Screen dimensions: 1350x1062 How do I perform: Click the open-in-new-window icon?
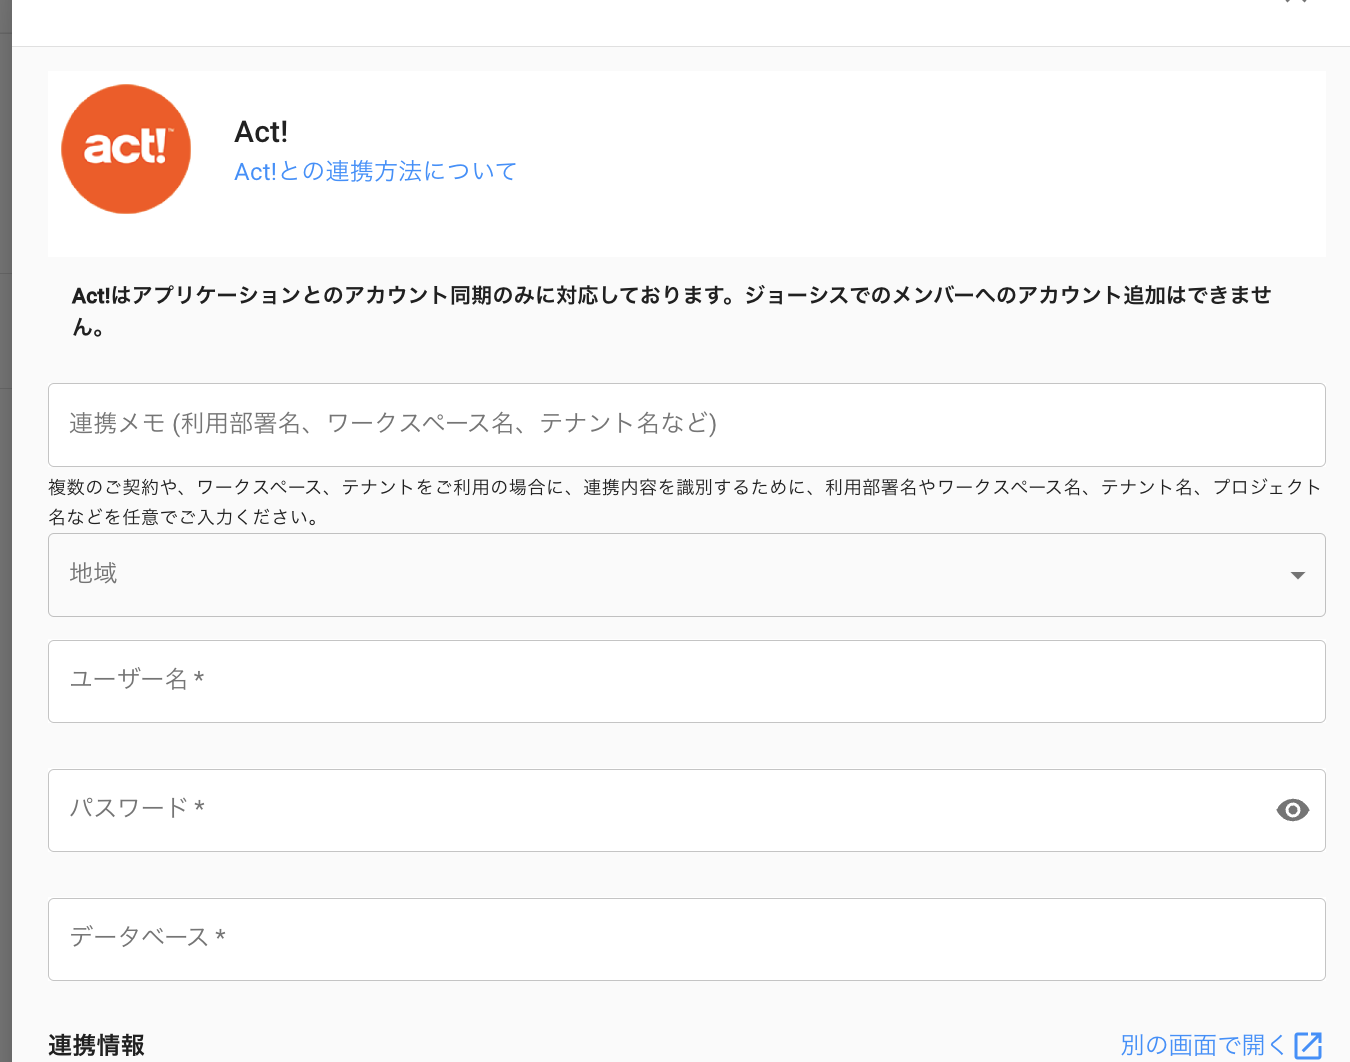point(1308,1045)
